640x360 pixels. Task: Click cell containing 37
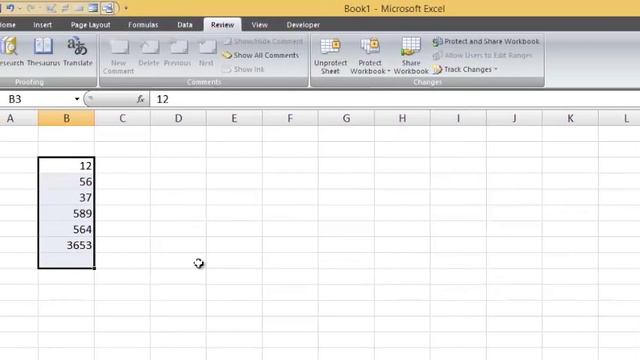[x=66, y=197]
